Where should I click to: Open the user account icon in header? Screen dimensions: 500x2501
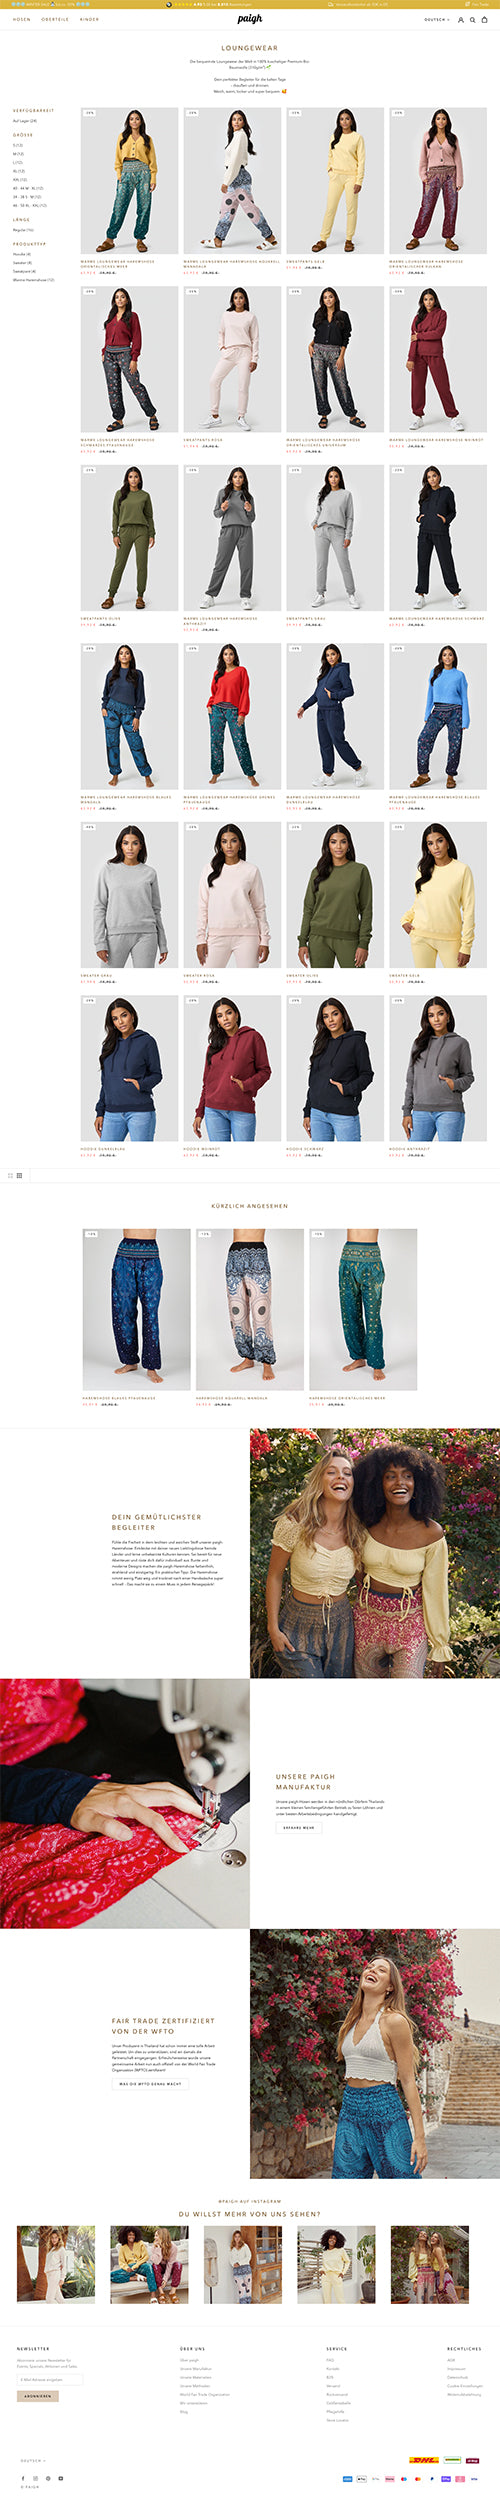pyautogui.click(x=461, y=19)
